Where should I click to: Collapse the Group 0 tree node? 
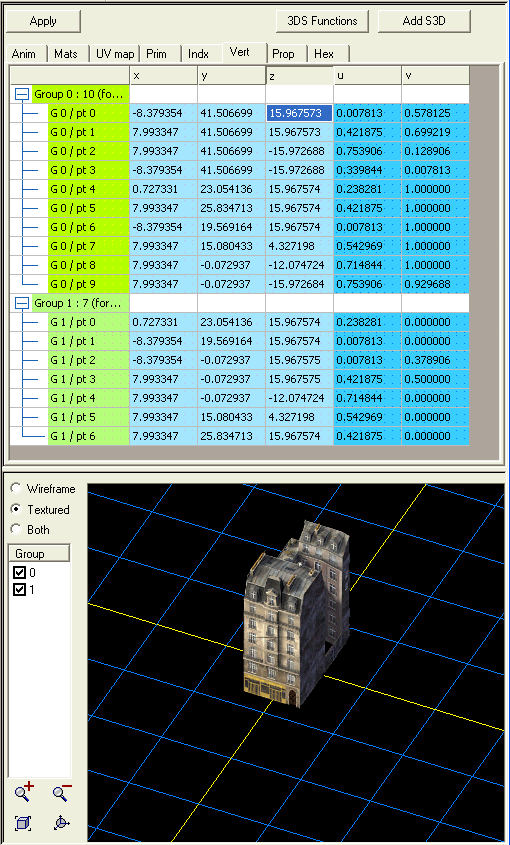[x=22, y=94]
